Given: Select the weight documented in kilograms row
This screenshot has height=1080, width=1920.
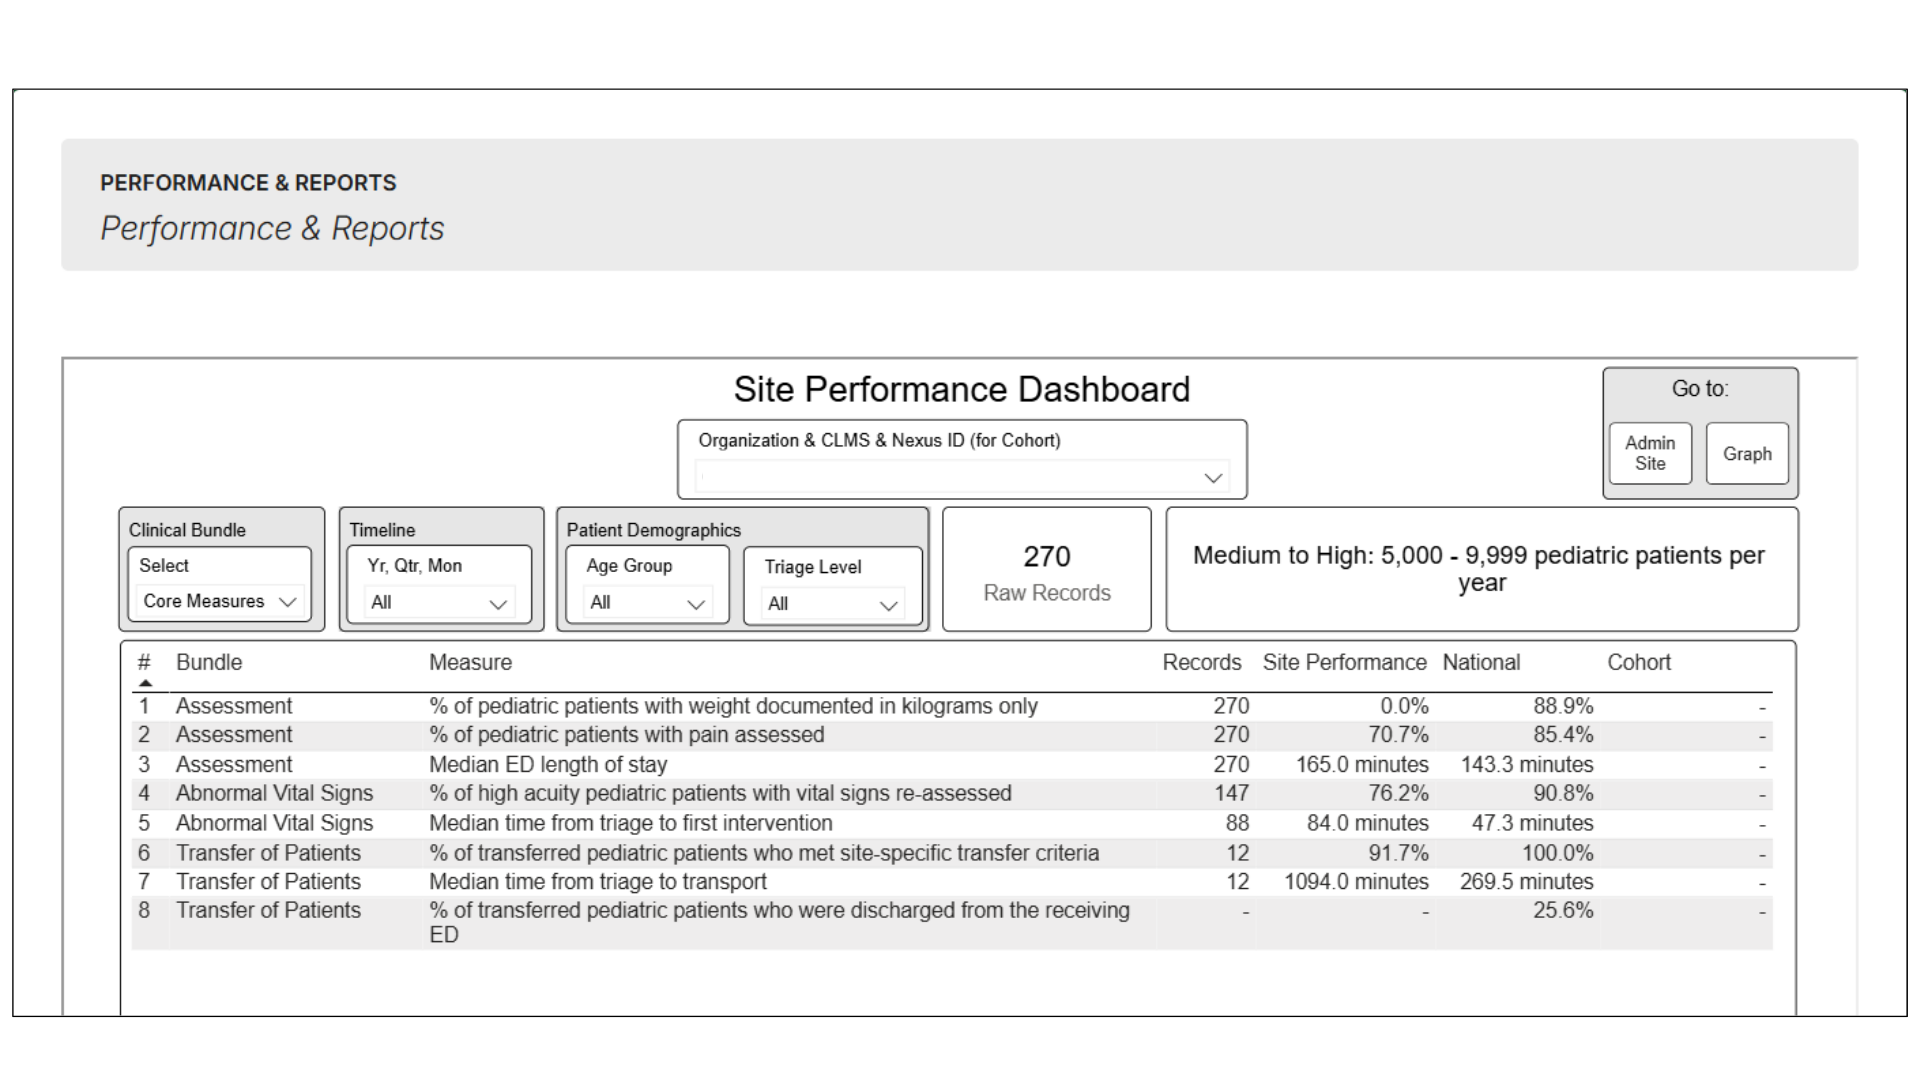Looking at the screenshot, I should [732, 706].
